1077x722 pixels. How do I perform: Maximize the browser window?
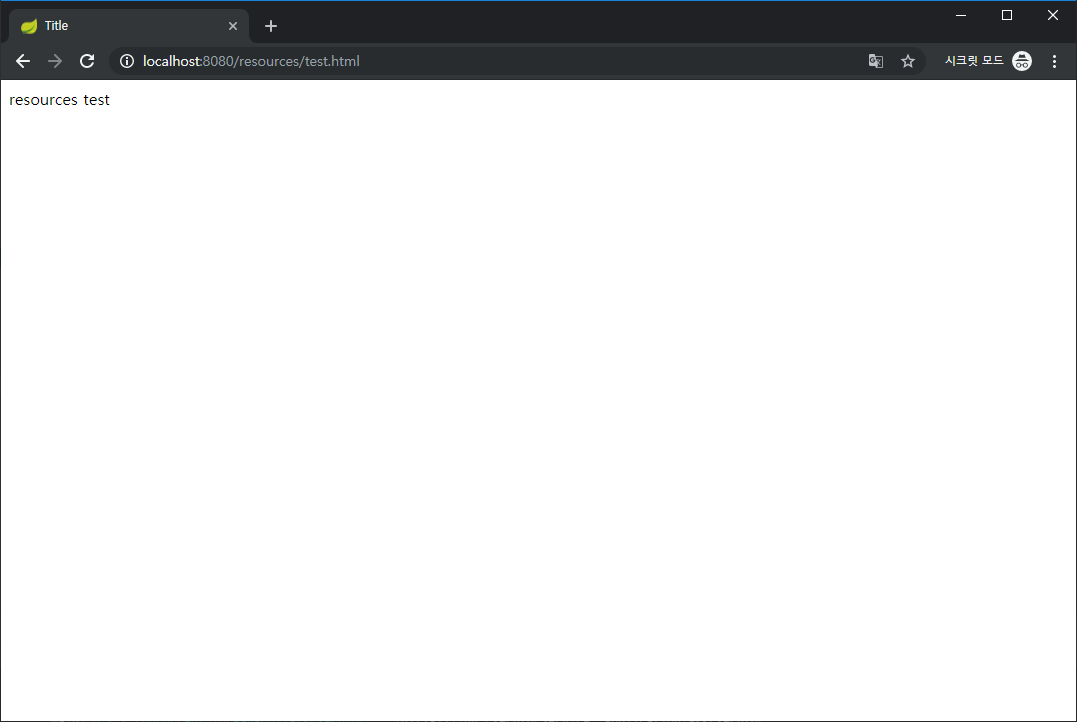coord(1007,15)
